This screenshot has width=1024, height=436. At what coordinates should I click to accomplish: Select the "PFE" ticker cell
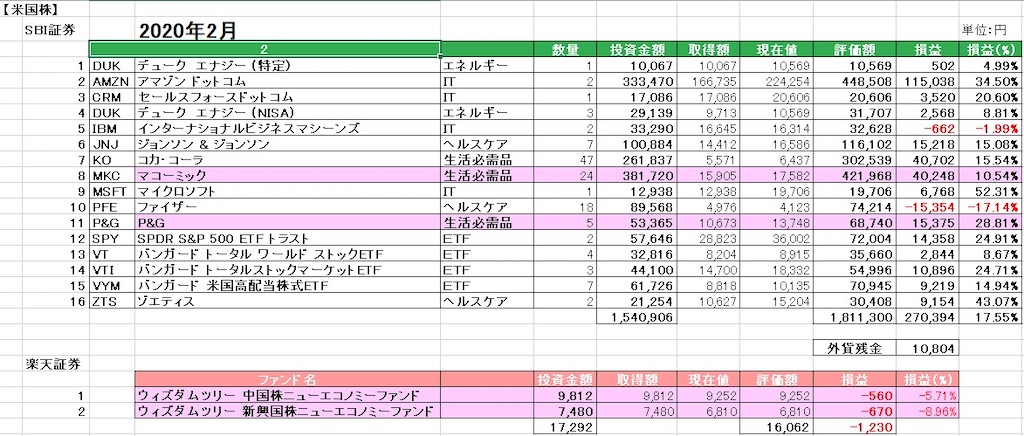click(112, 207)
